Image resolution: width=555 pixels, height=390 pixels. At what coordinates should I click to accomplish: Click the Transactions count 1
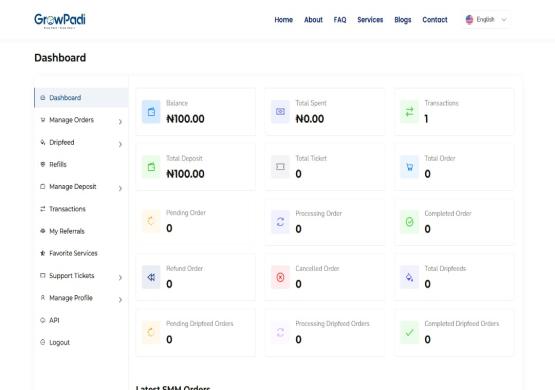click(427, 119)
